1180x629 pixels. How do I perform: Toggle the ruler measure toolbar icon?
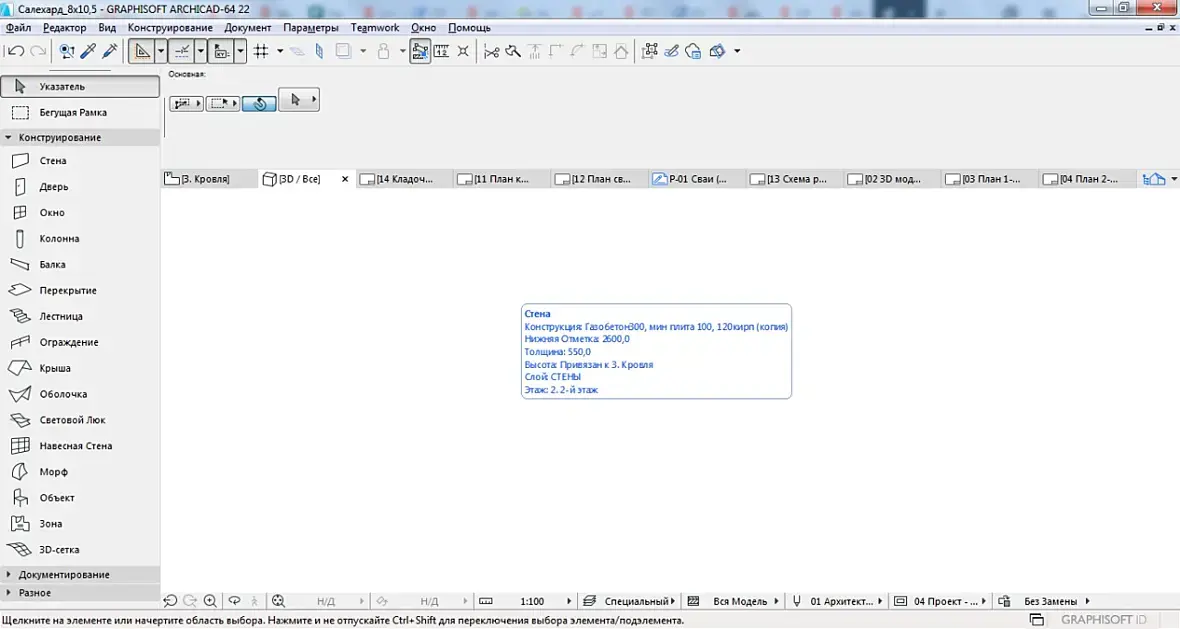(442, 51)
